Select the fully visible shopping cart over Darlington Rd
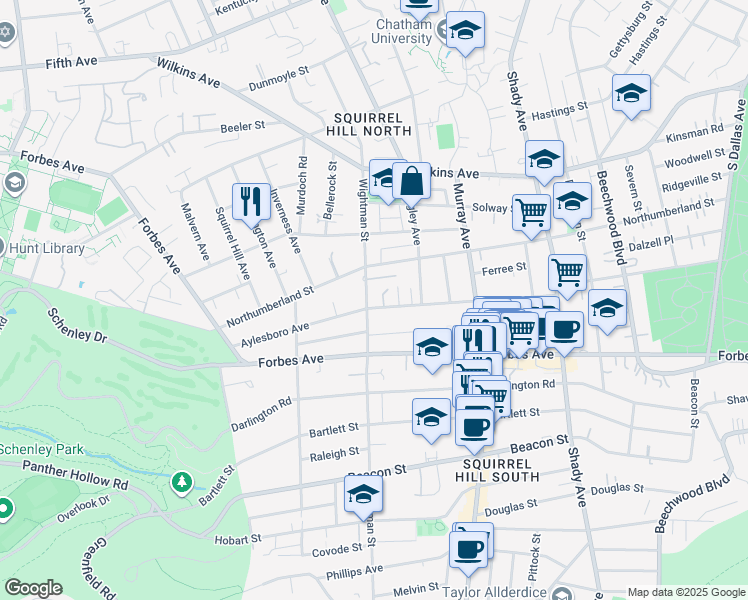 click(x=494, y=396)
